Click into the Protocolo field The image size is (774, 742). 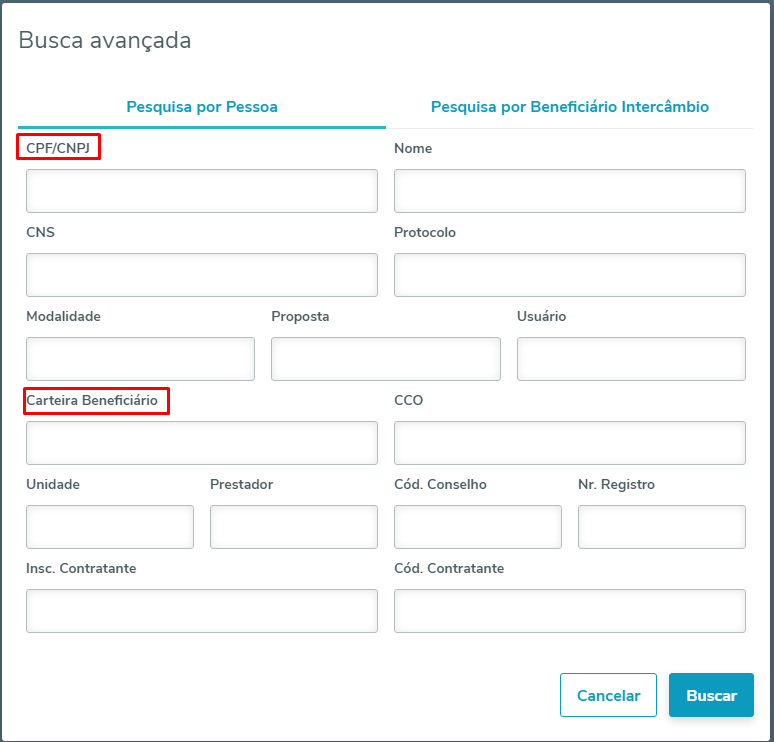pos(569,275)
